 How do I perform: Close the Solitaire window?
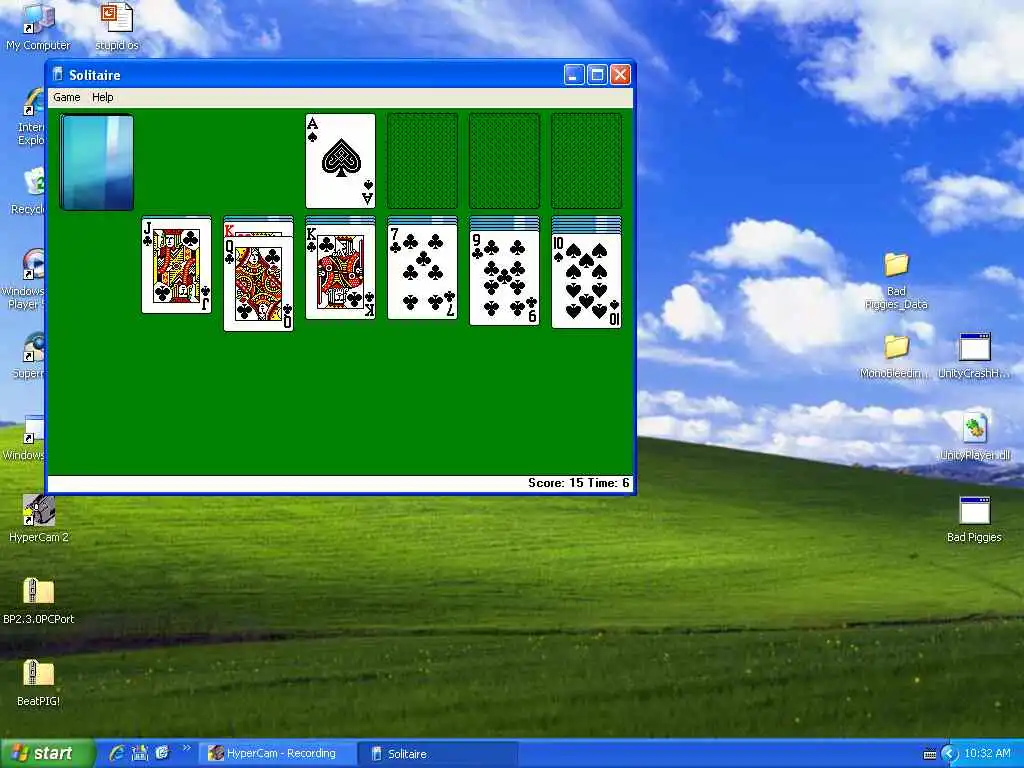620,75
